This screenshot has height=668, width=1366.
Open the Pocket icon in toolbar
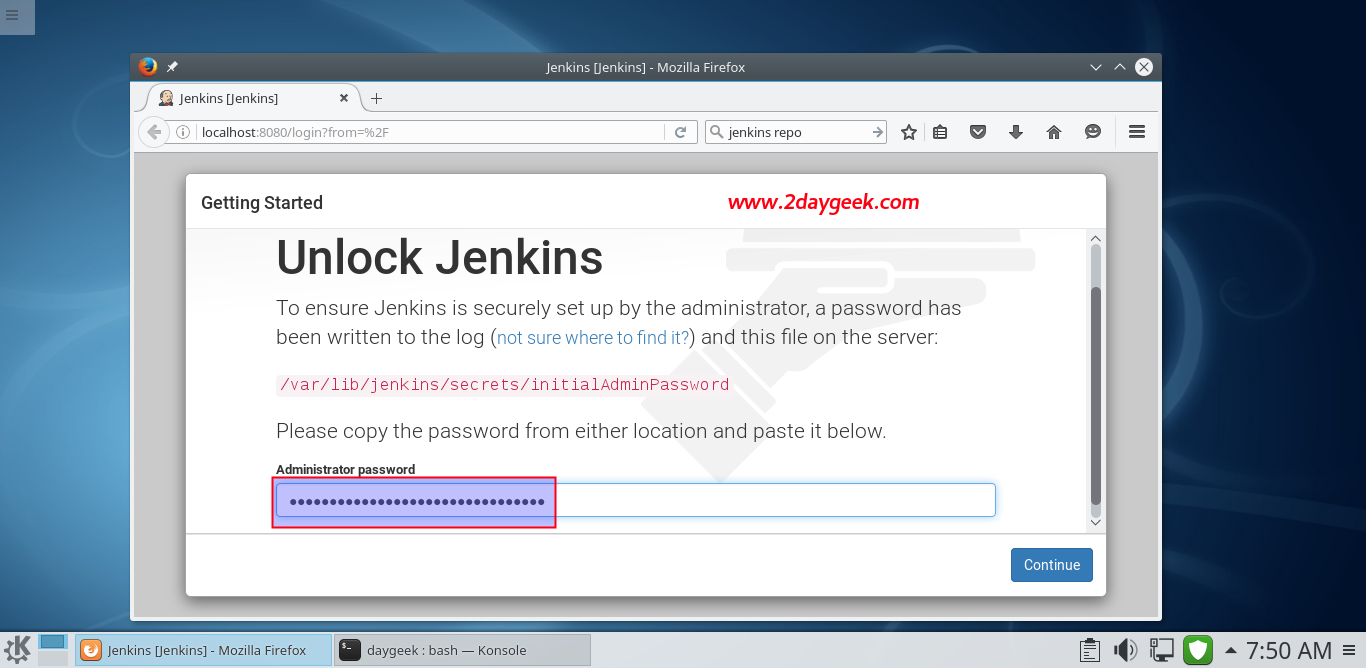click(979, 132)
